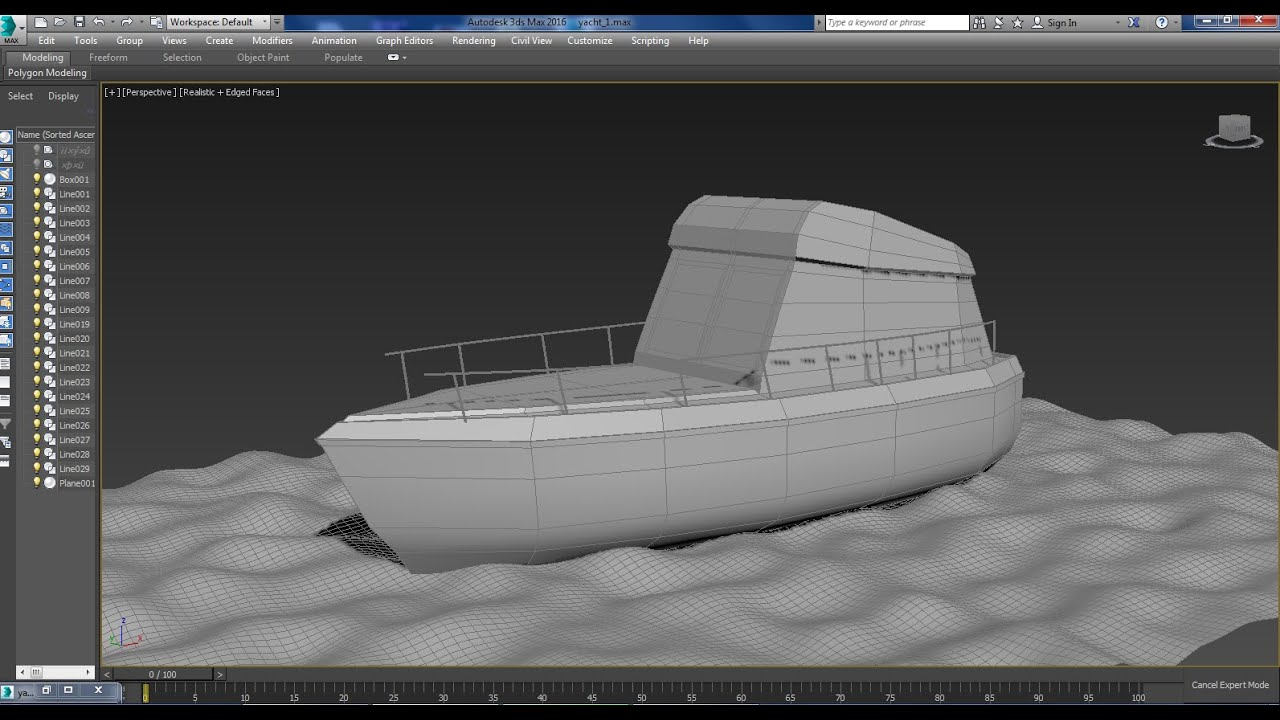Click the shape icon beside Line001
The image size is (1280, 720).
click(50, 194)
